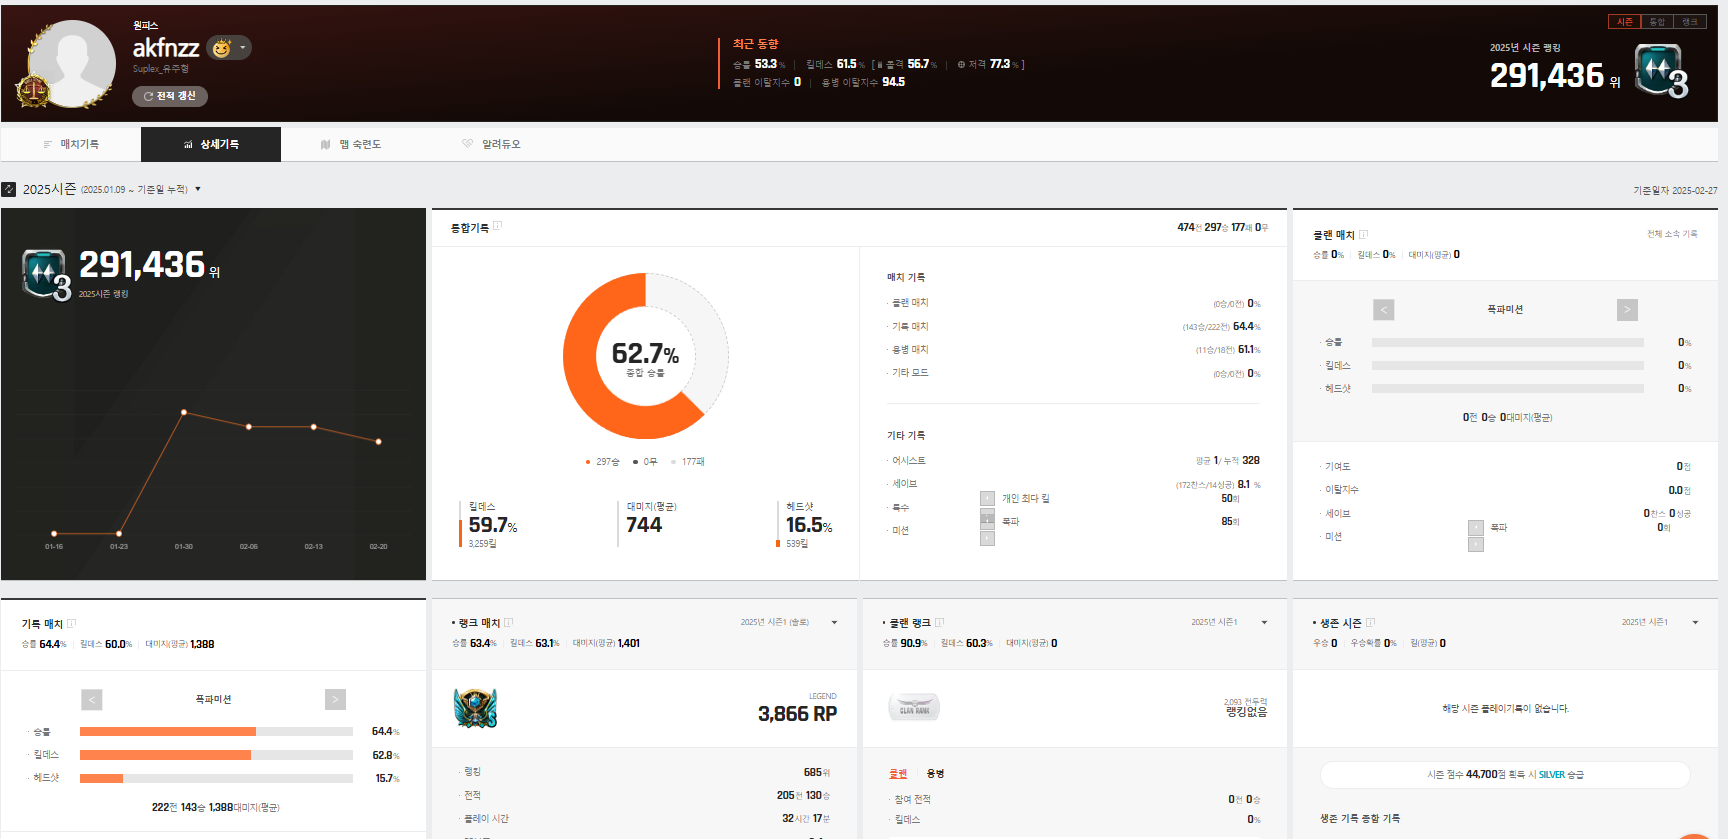Click the 전적 갱신 refresh button

point(170,96)
